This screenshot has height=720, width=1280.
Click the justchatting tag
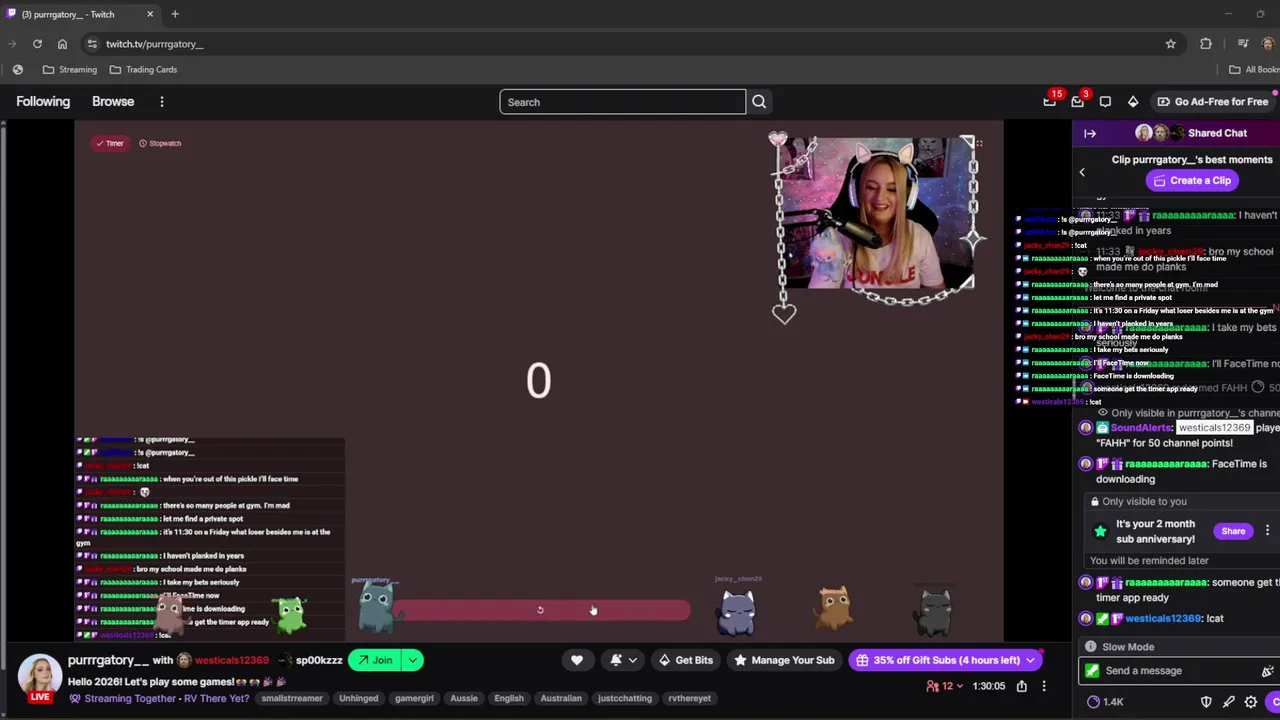pyautogui.click(x=625, y=698)
